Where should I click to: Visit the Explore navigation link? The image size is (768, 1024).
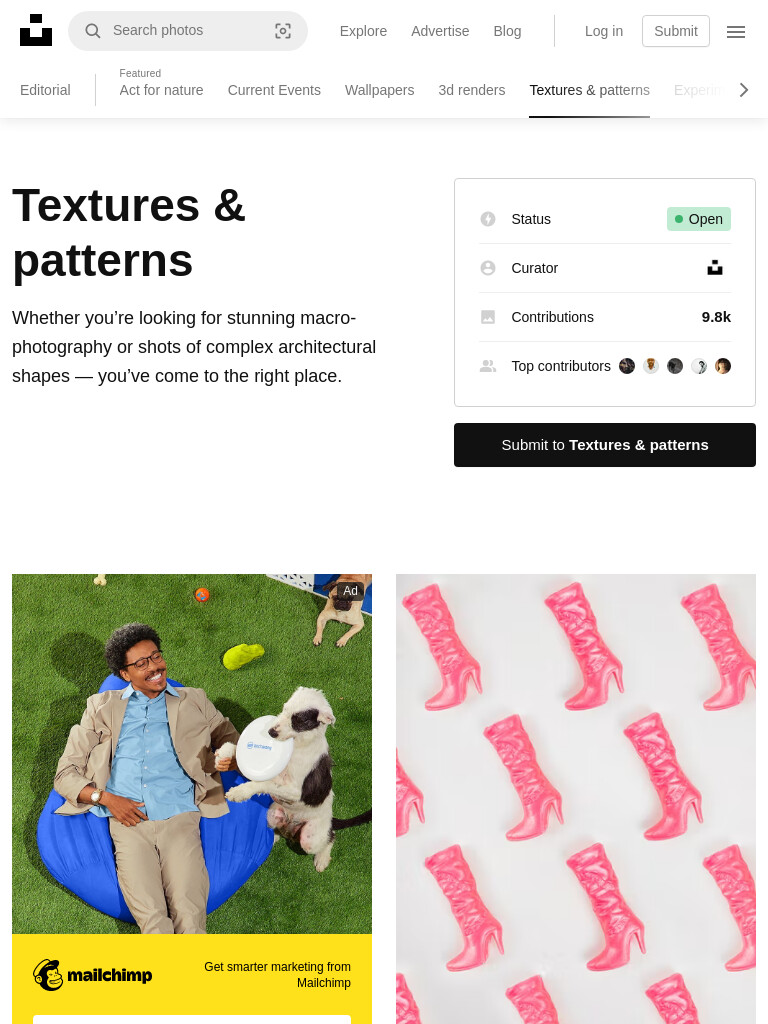(363, 31)
